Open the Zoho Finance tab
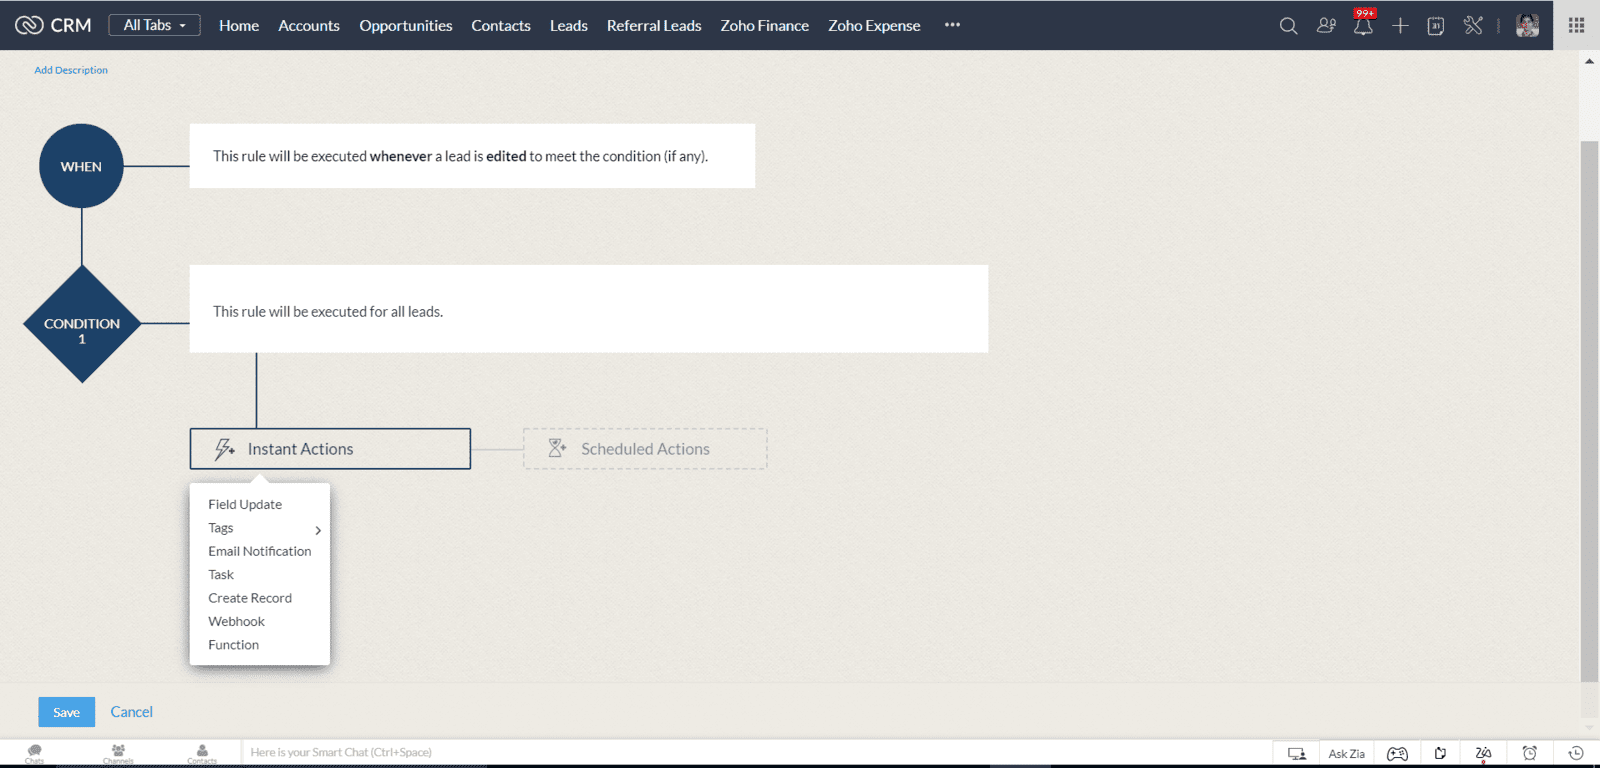The width and height of the screenshot is (1600, 768). coord(765,26)
